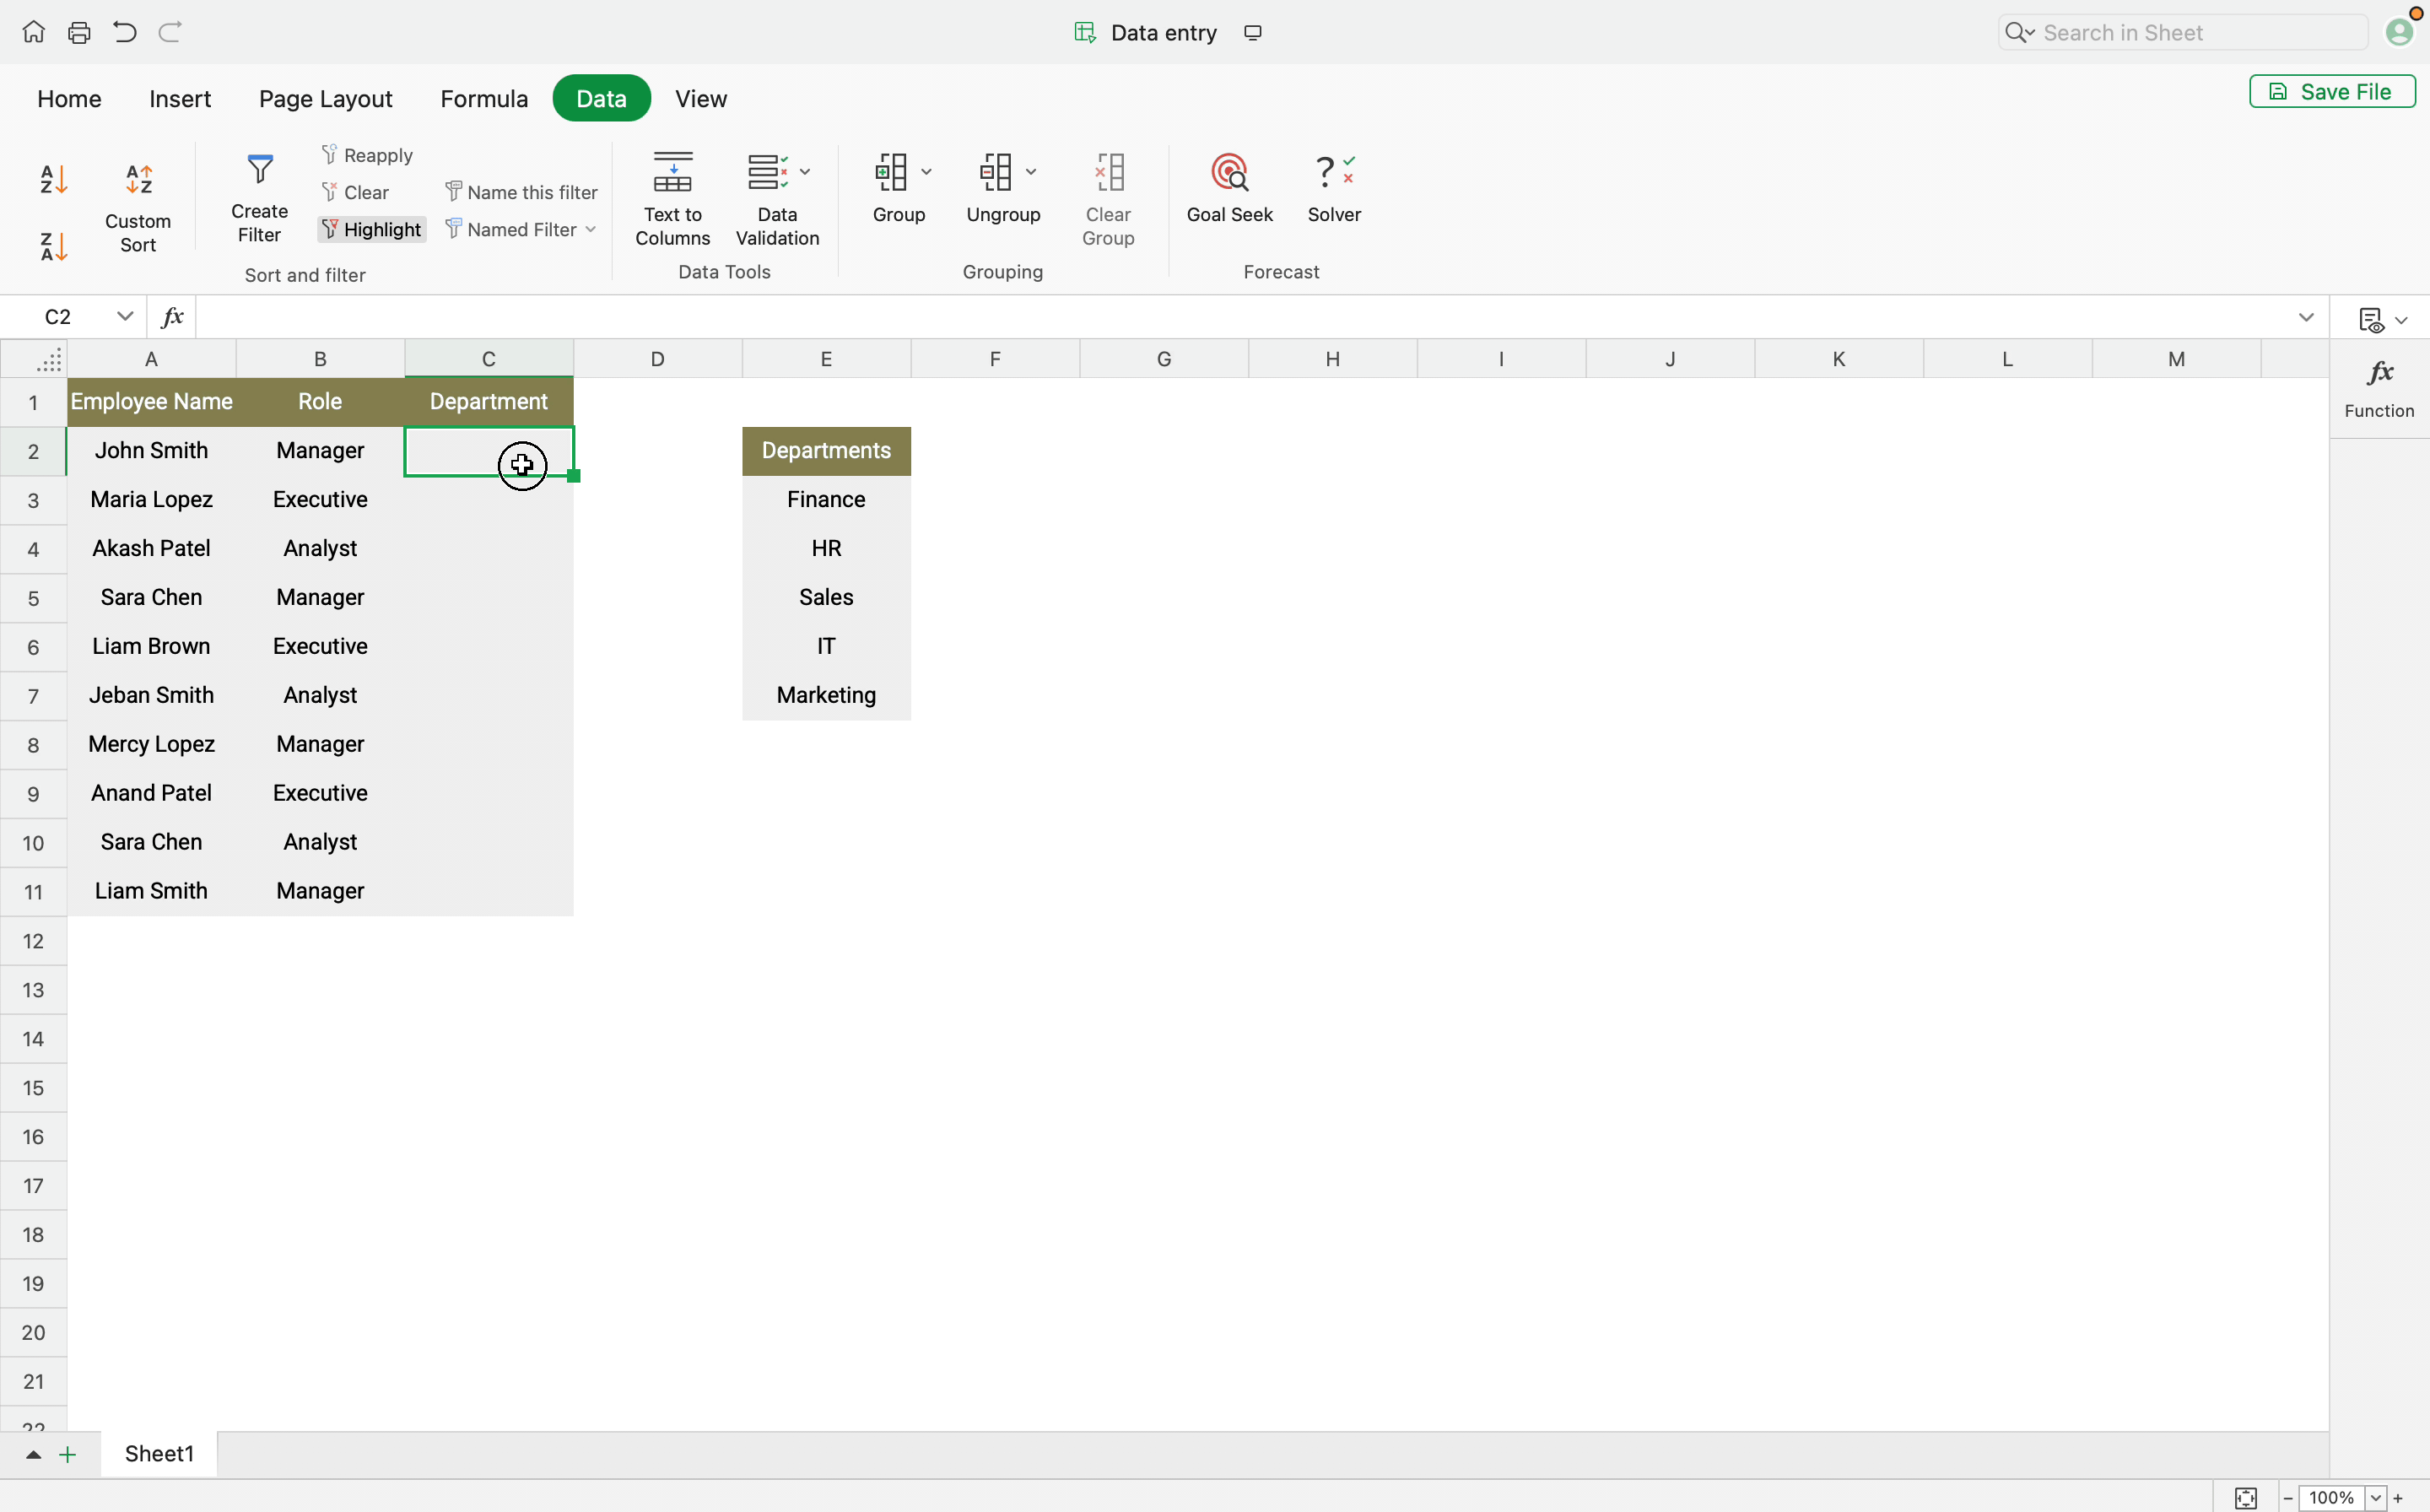The image size is (2430, 1512).
Task: Add a new sheet with plus button
Action: point(68,1454)
